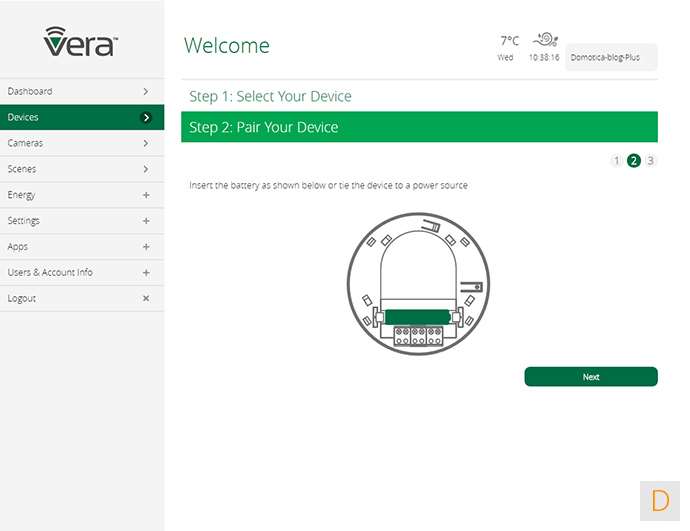Click the device battery illustration
This screenshot has width=690, height=531.
418,282
